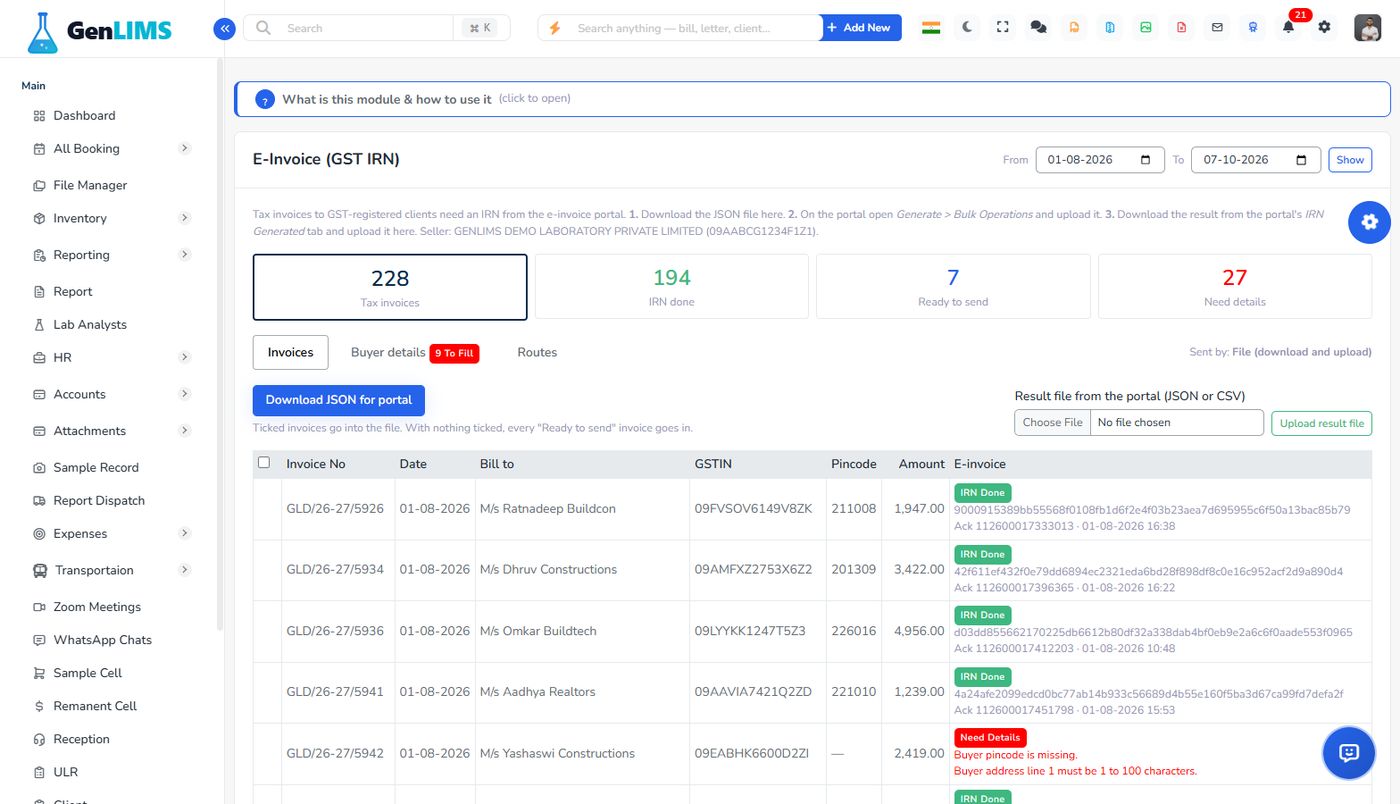Focus the 'Search anything' global search field

click(x=680, y=28)
